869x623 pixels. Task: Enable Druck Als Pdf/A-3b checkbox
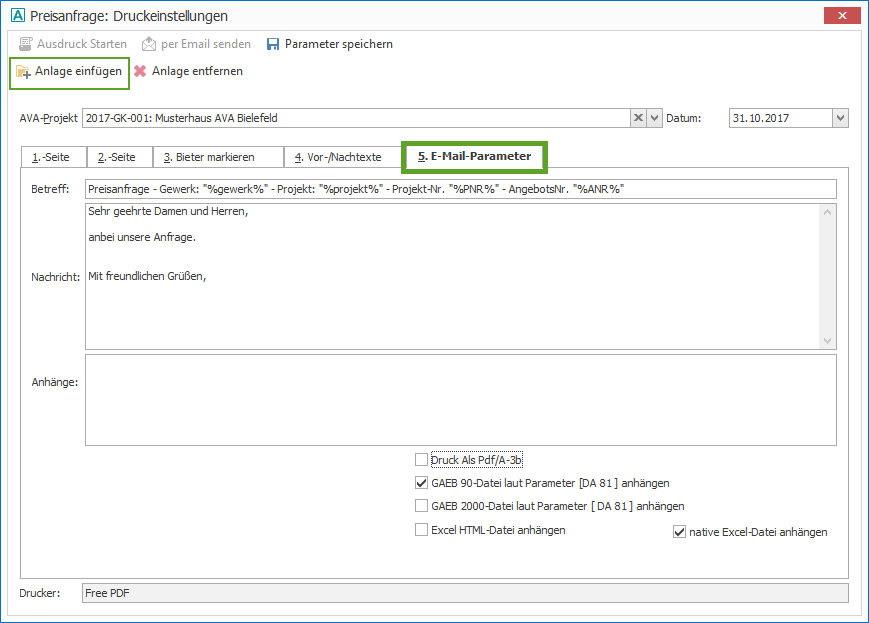[x=421, y=460]
